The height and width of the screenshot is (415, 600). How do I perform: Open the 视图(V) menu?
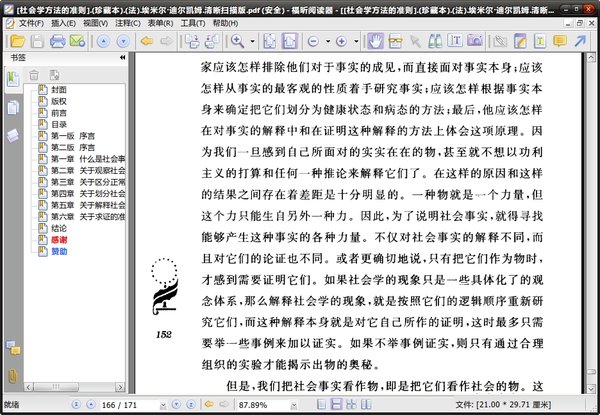point(96,21)
